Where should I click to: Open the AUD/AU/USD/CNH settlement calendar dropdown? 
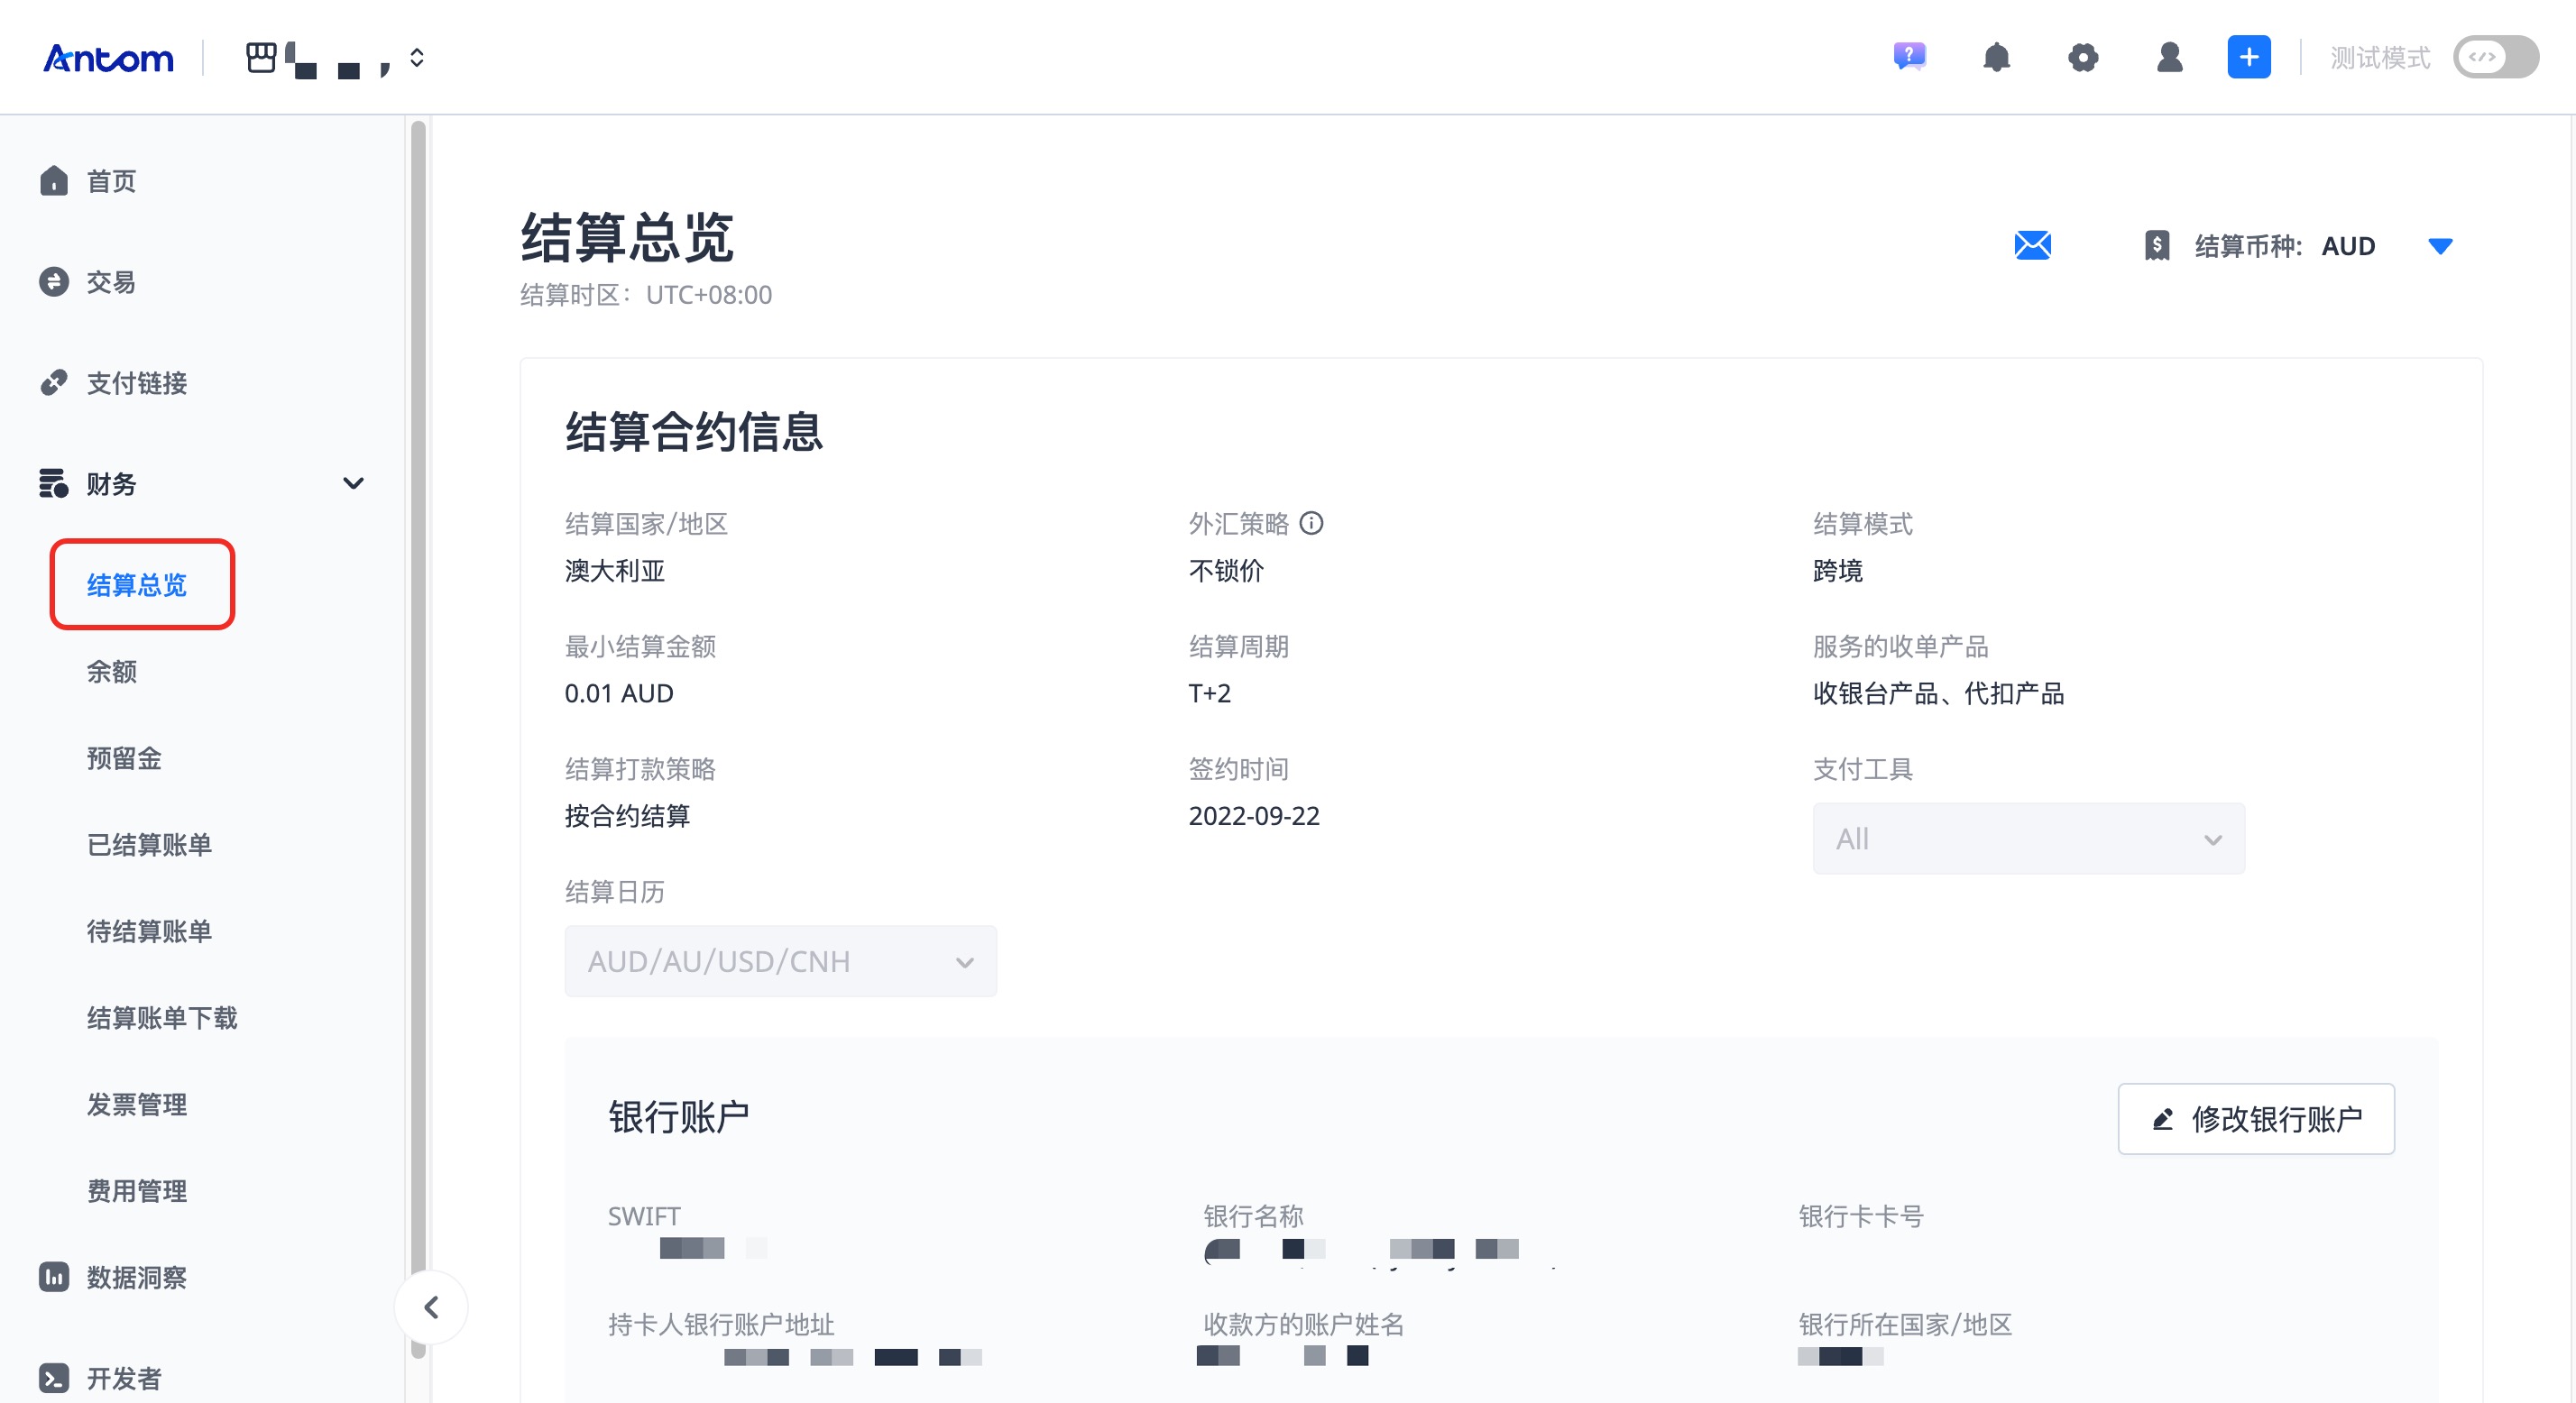[780, 961]
